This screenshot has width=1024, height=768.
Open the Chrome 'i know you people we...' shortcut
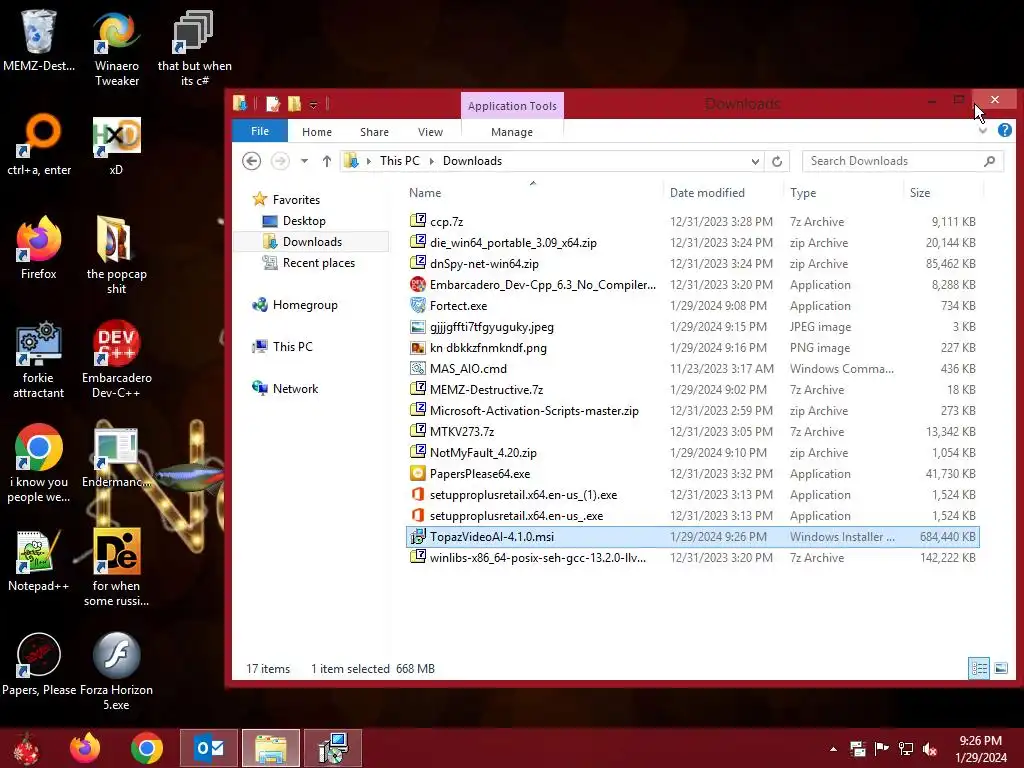point(39,463)
